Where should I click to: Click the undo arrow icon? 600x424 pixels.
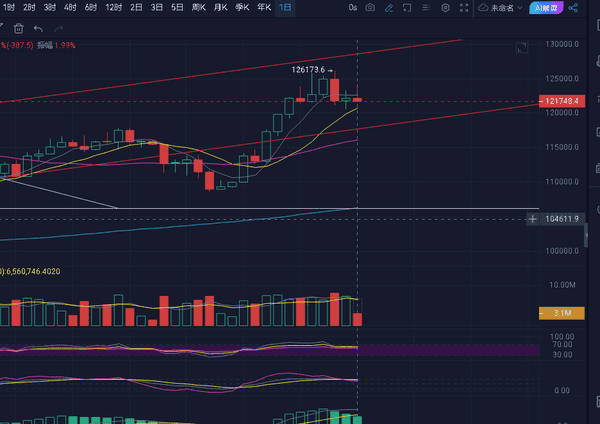(38, 28)
